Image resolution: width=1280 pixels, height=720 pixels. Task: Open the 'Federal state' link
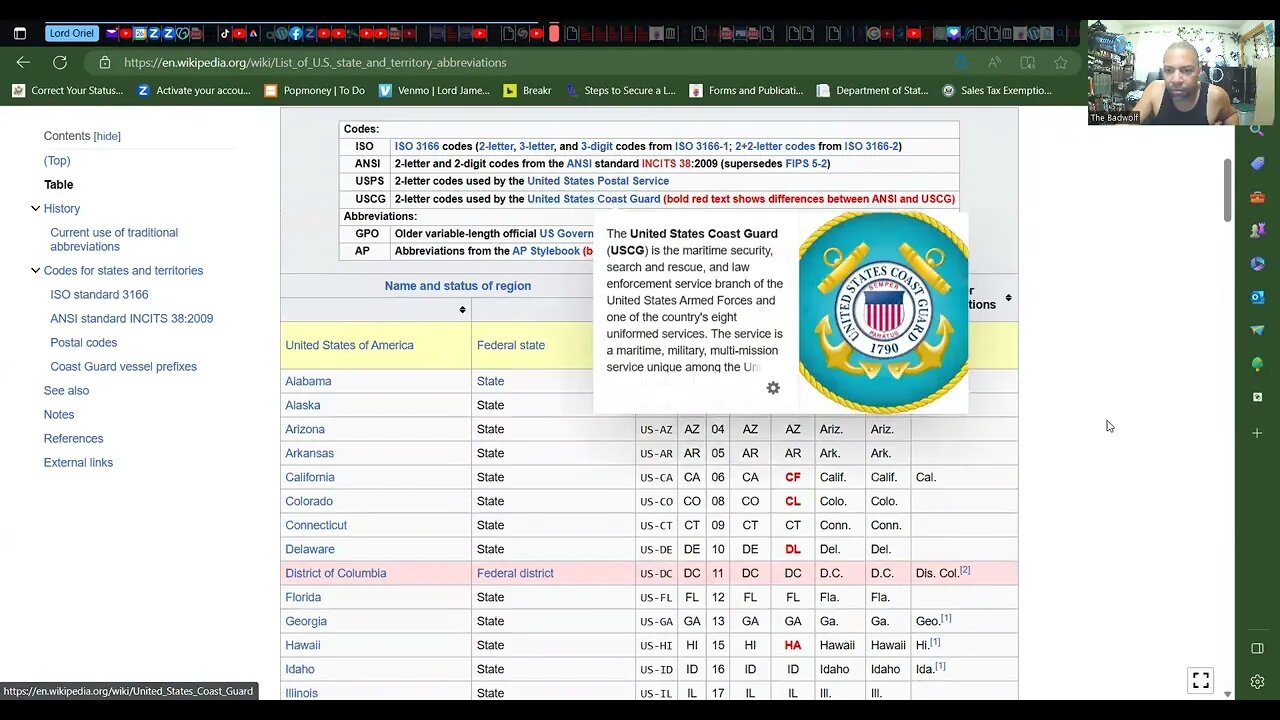pyautogui.click(x=511, y=345)
